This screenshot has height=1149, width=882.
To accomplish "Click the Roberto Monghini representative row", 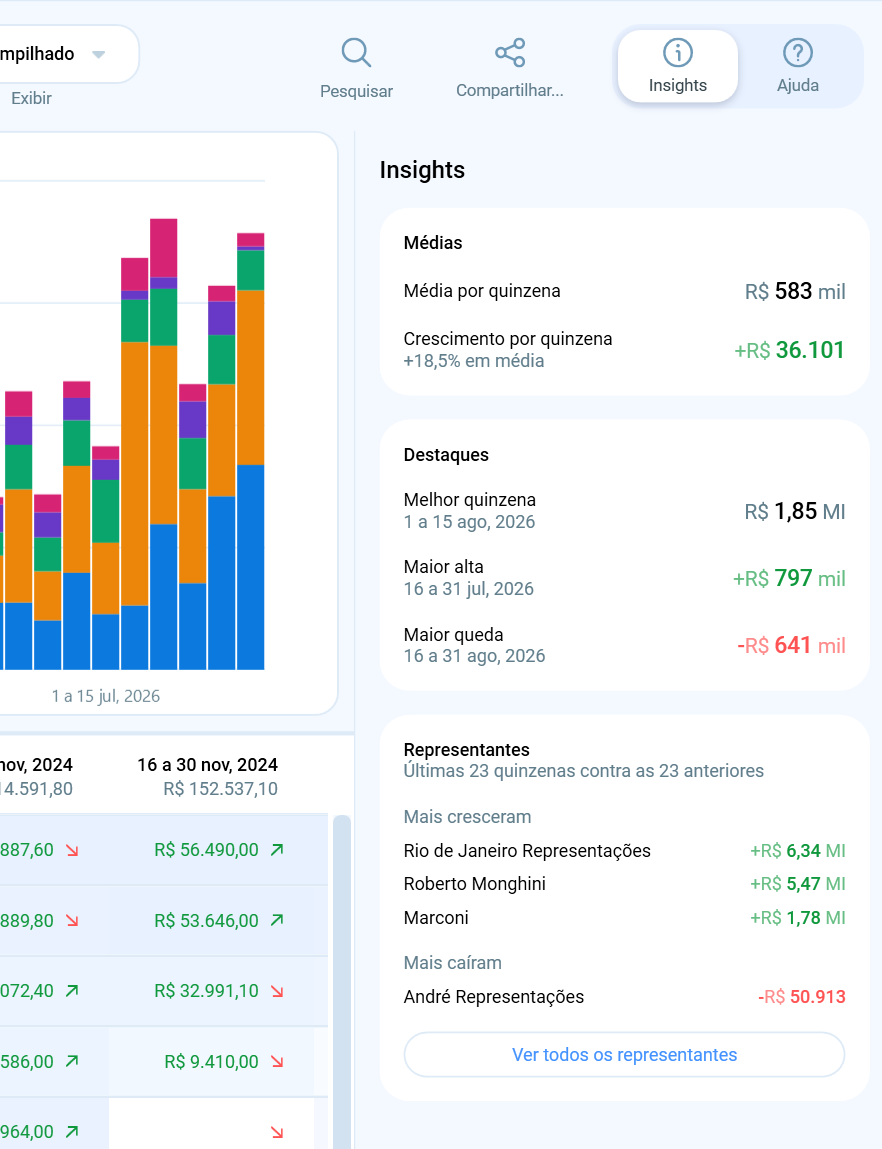I will click(624, 884).
